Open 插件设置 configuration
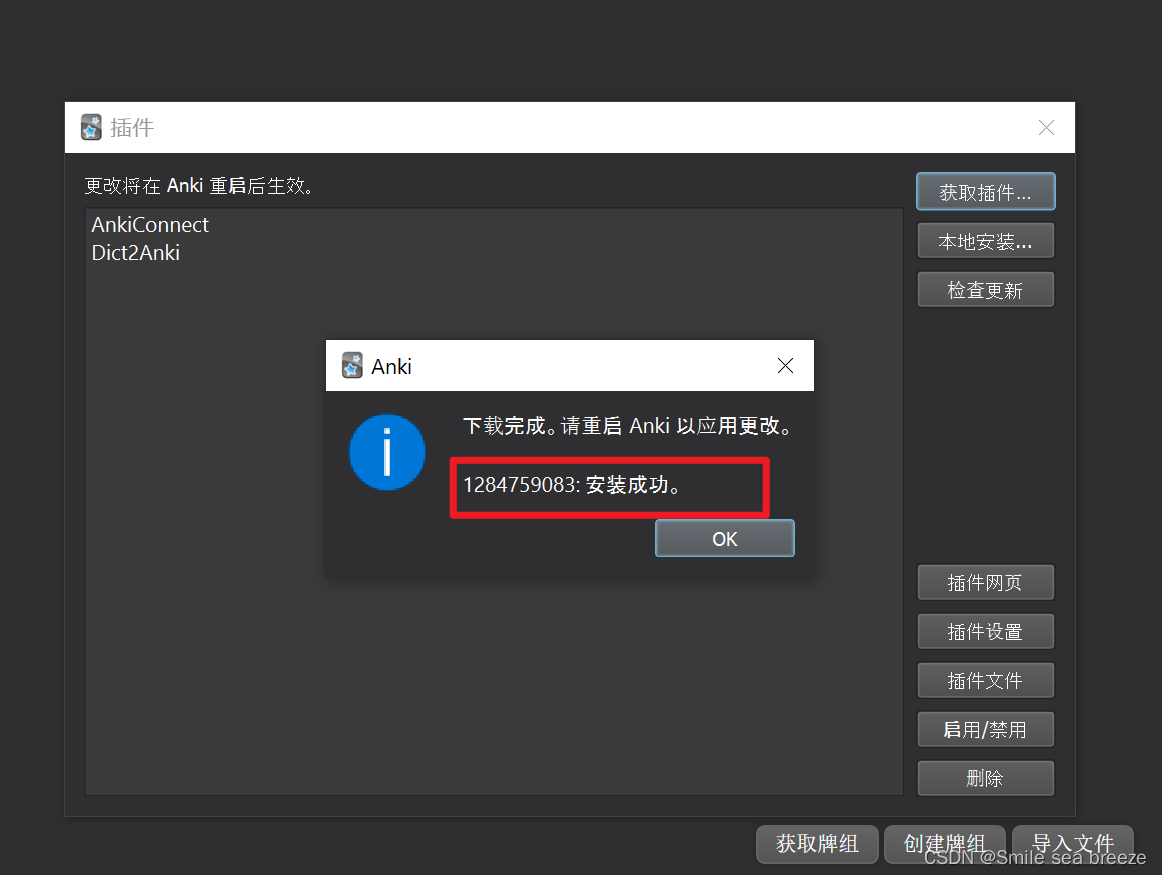Image resolution: width=1162 pixels, height=875 pixels. (985, 631)
